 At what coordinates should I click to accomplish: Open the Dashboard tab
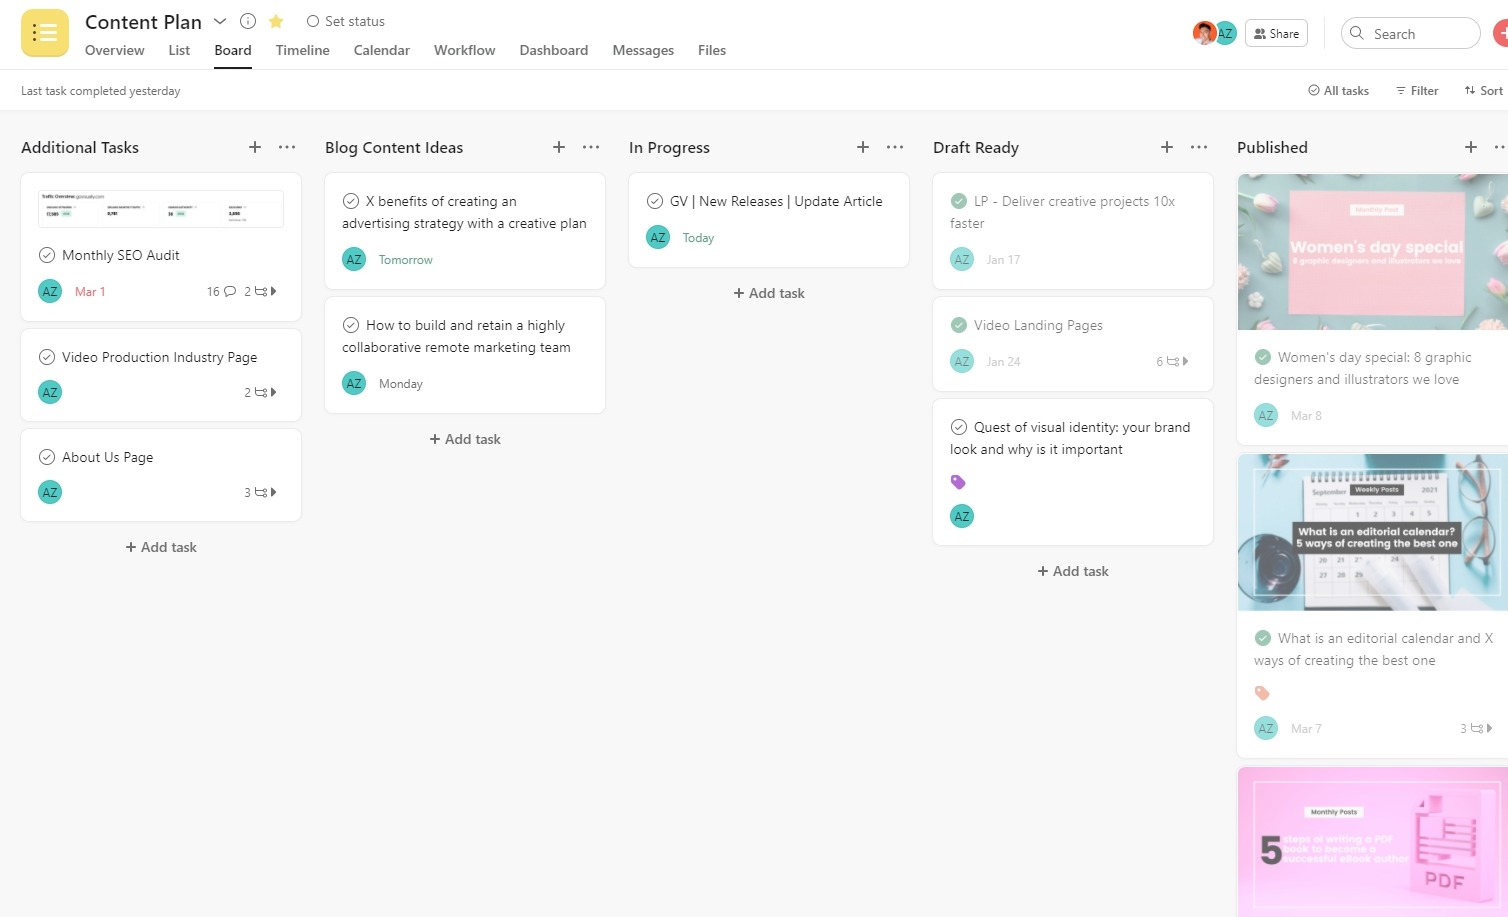553,50
